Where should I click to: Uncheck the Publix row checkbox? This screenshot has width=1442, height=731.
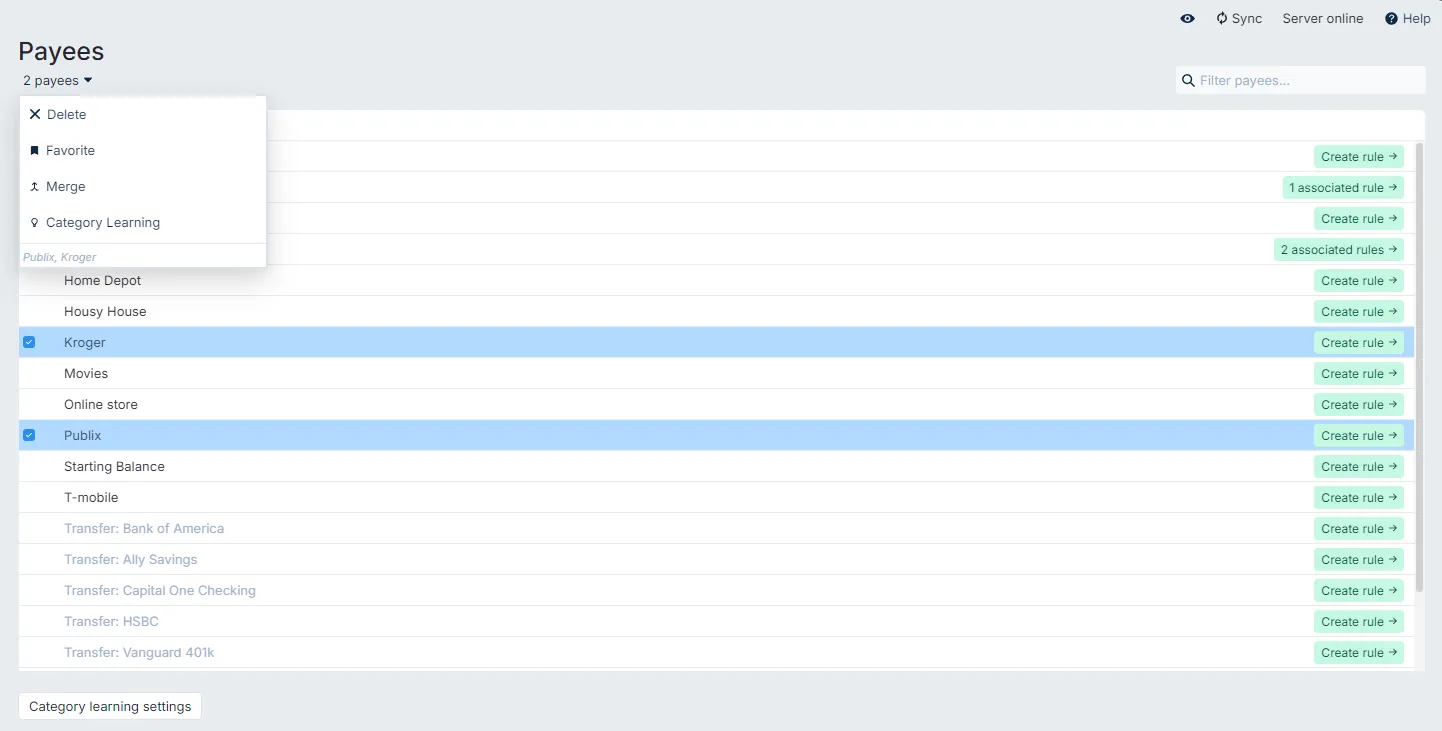29,435
